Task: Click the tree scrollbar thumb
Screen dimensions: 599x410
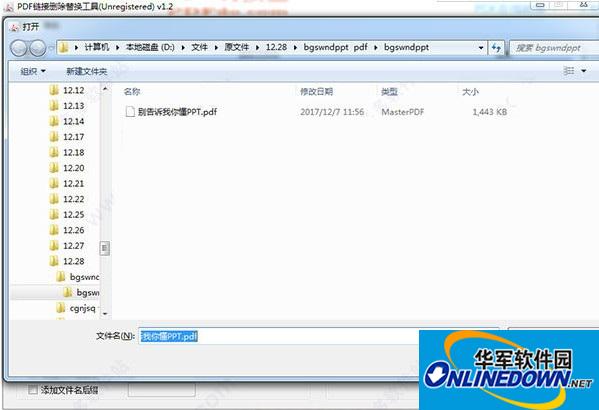Action: (x=105, y=248)
